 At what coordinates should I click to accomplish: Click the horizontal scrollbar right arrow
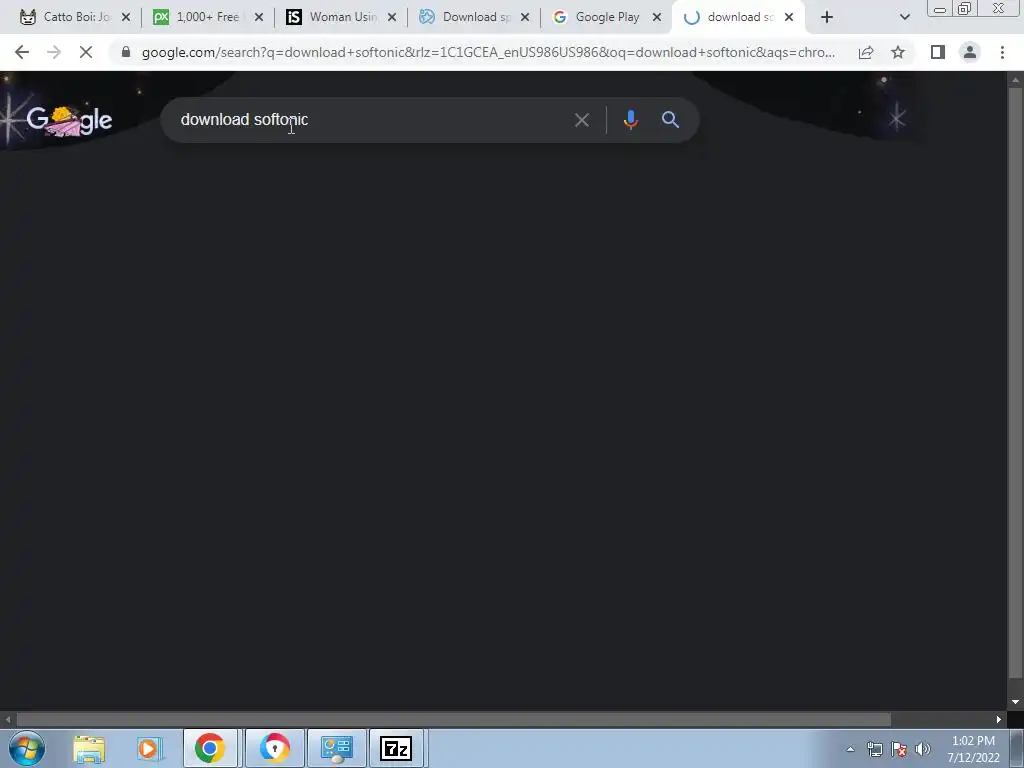point(999,720)
